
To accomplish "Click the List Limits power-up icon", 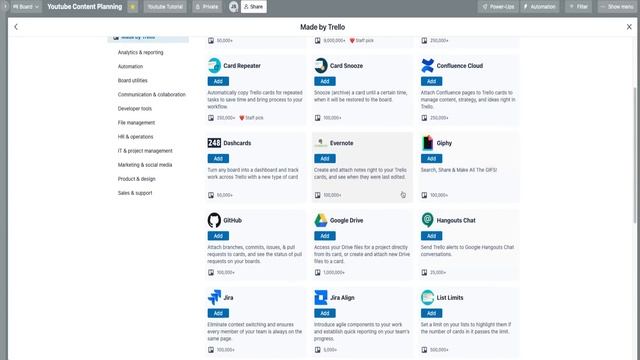I will (427, 298).
